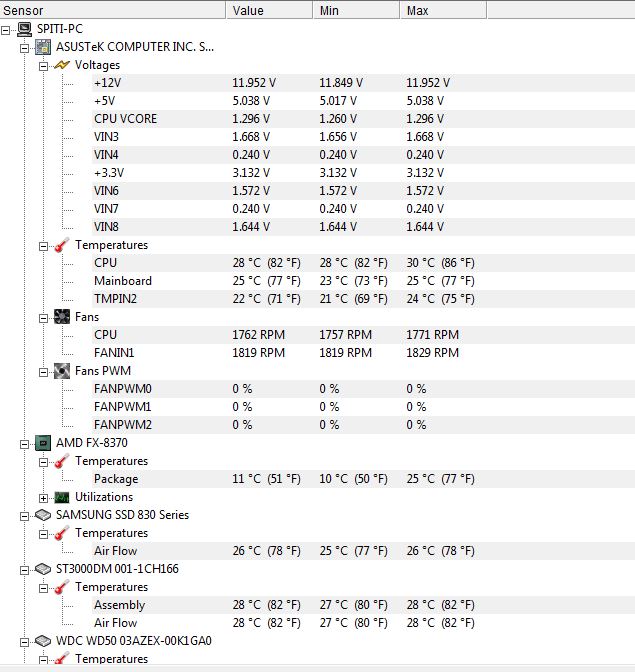
Task: Click the Fans PWM icon
Action: pos(62,371)
